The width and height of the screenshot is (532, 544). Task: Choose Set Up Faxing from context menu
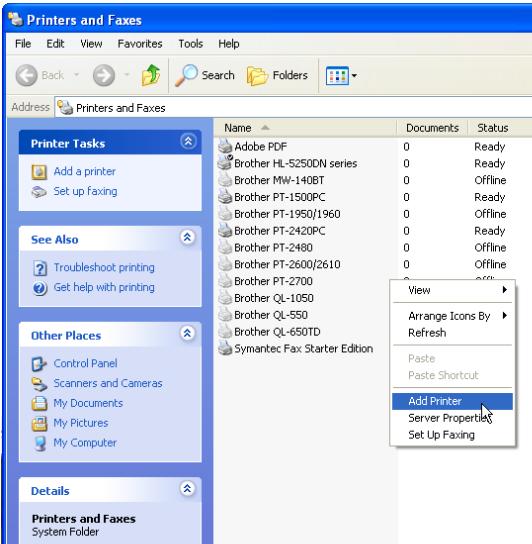452,435
